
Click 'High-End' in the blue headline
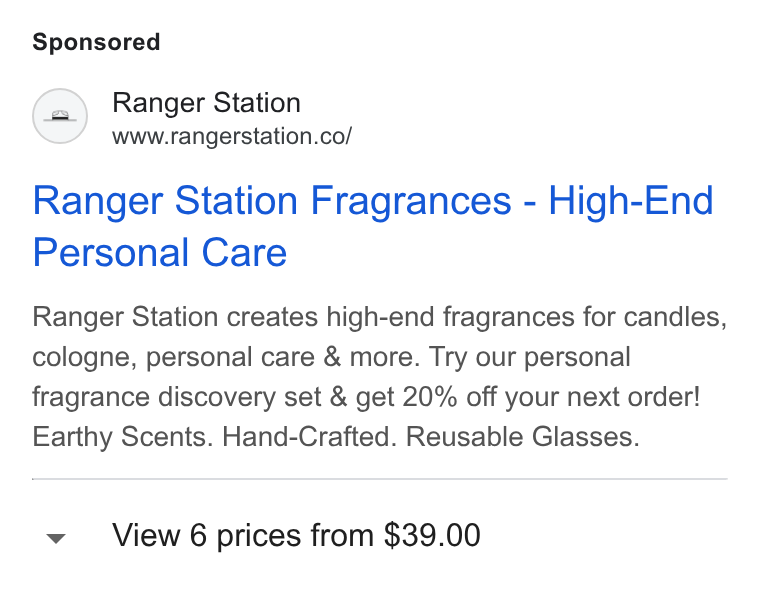click(x=631, y=200)
